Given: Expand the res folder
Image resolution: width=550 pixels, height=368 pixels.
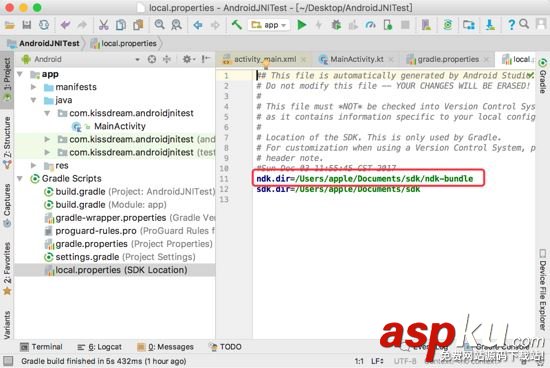Looking at the screenshot, I should tap(33, 165).
